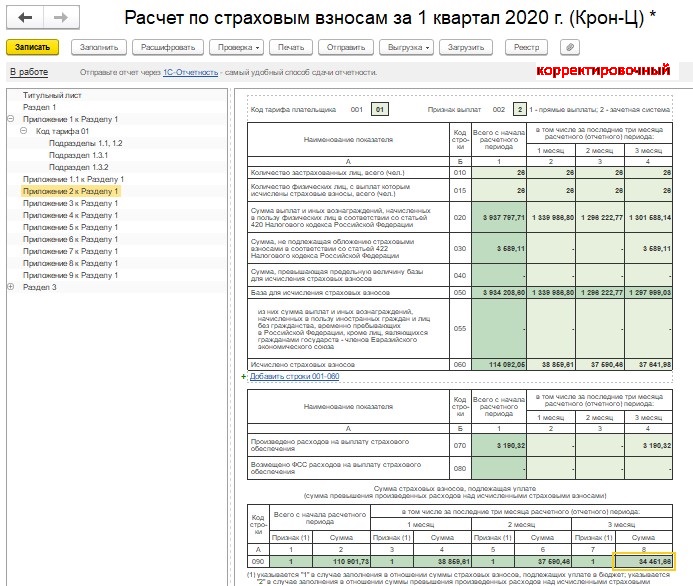Select Раздел 3 in the tree
Image resolution: width=693 pixels, height=586 pixels.
click(x=39, y=287)
